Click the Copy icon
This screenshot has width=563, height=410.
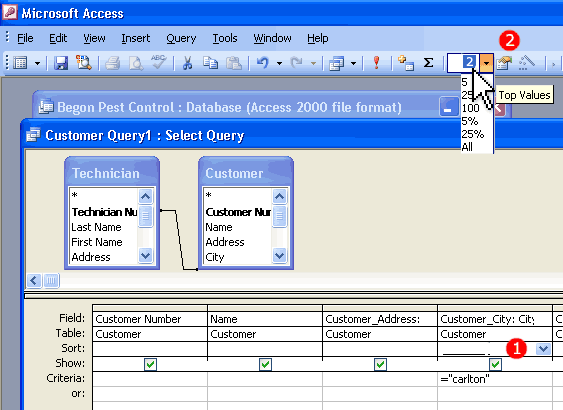pyautogui.click(x=210, y=63)
